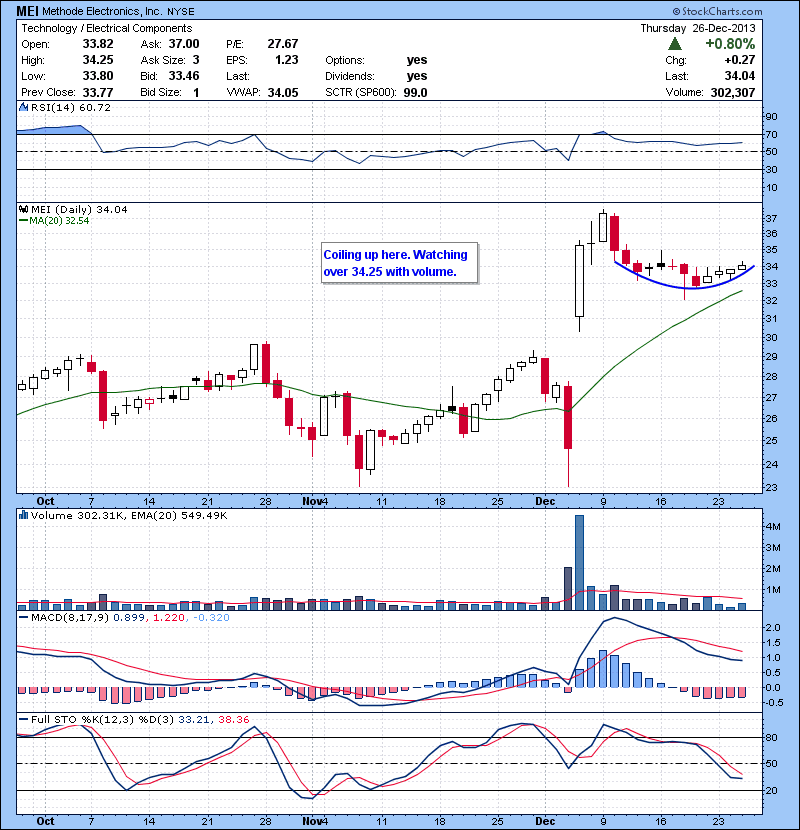Click the RSI(14) 60.72 label
This screenshot has height=830, width=800.
point(71,107)
